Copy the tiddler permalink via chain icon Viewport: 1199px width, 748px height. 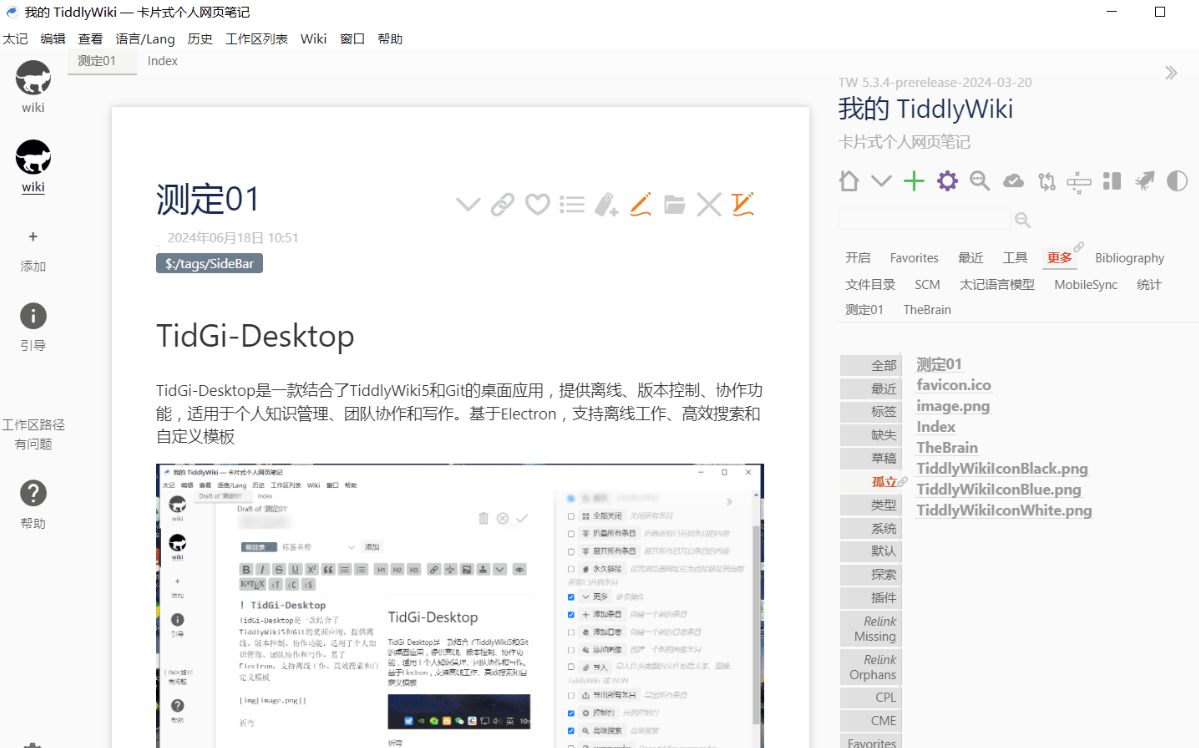502,204
